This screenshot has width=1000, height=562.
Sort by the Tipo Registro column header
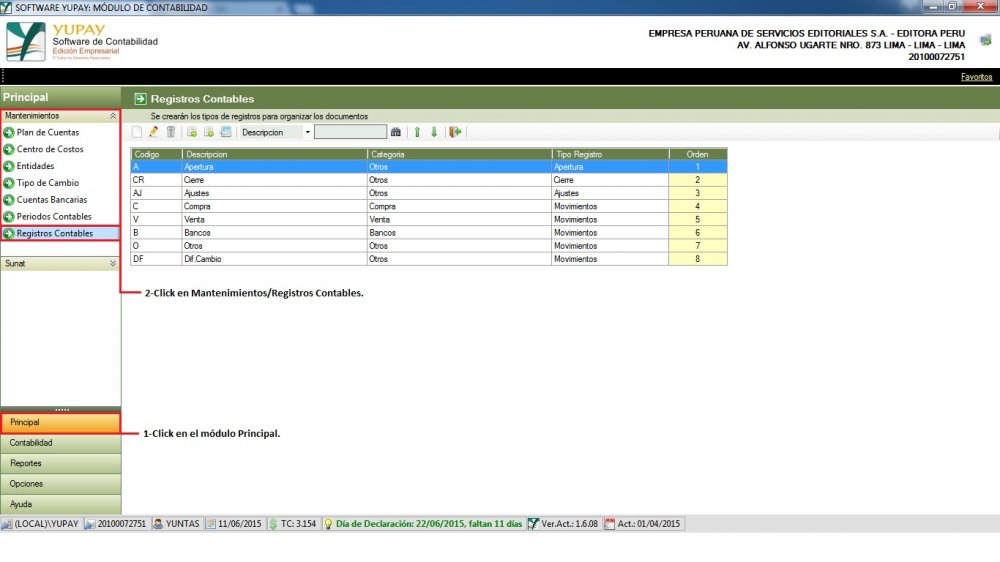pos(610,154)
